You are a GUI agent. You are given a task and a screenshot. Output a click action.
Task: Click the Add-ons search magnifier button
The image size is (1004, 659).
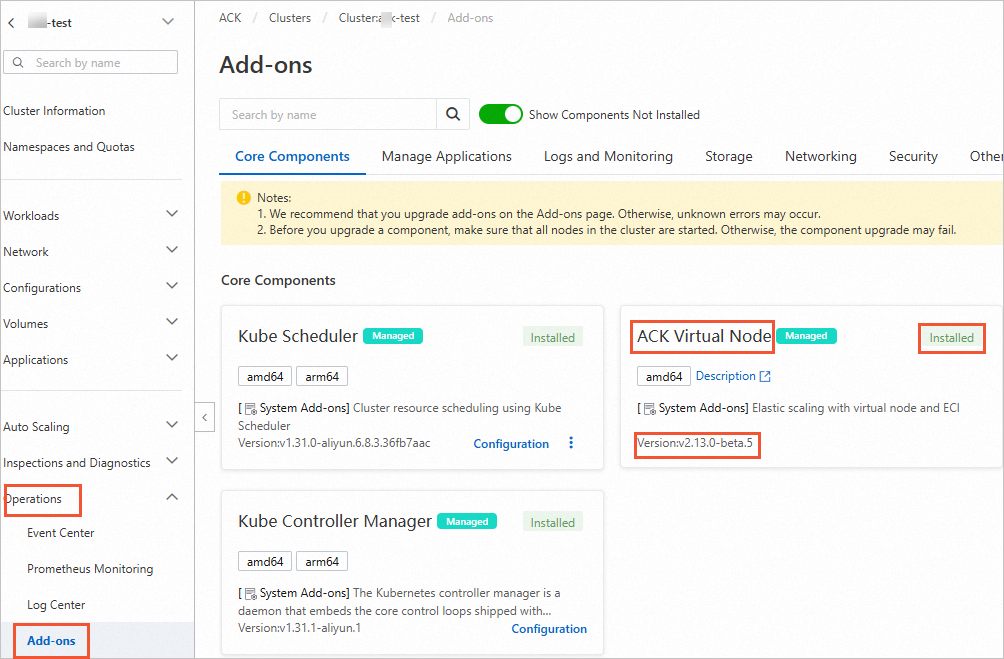point(453,115)
